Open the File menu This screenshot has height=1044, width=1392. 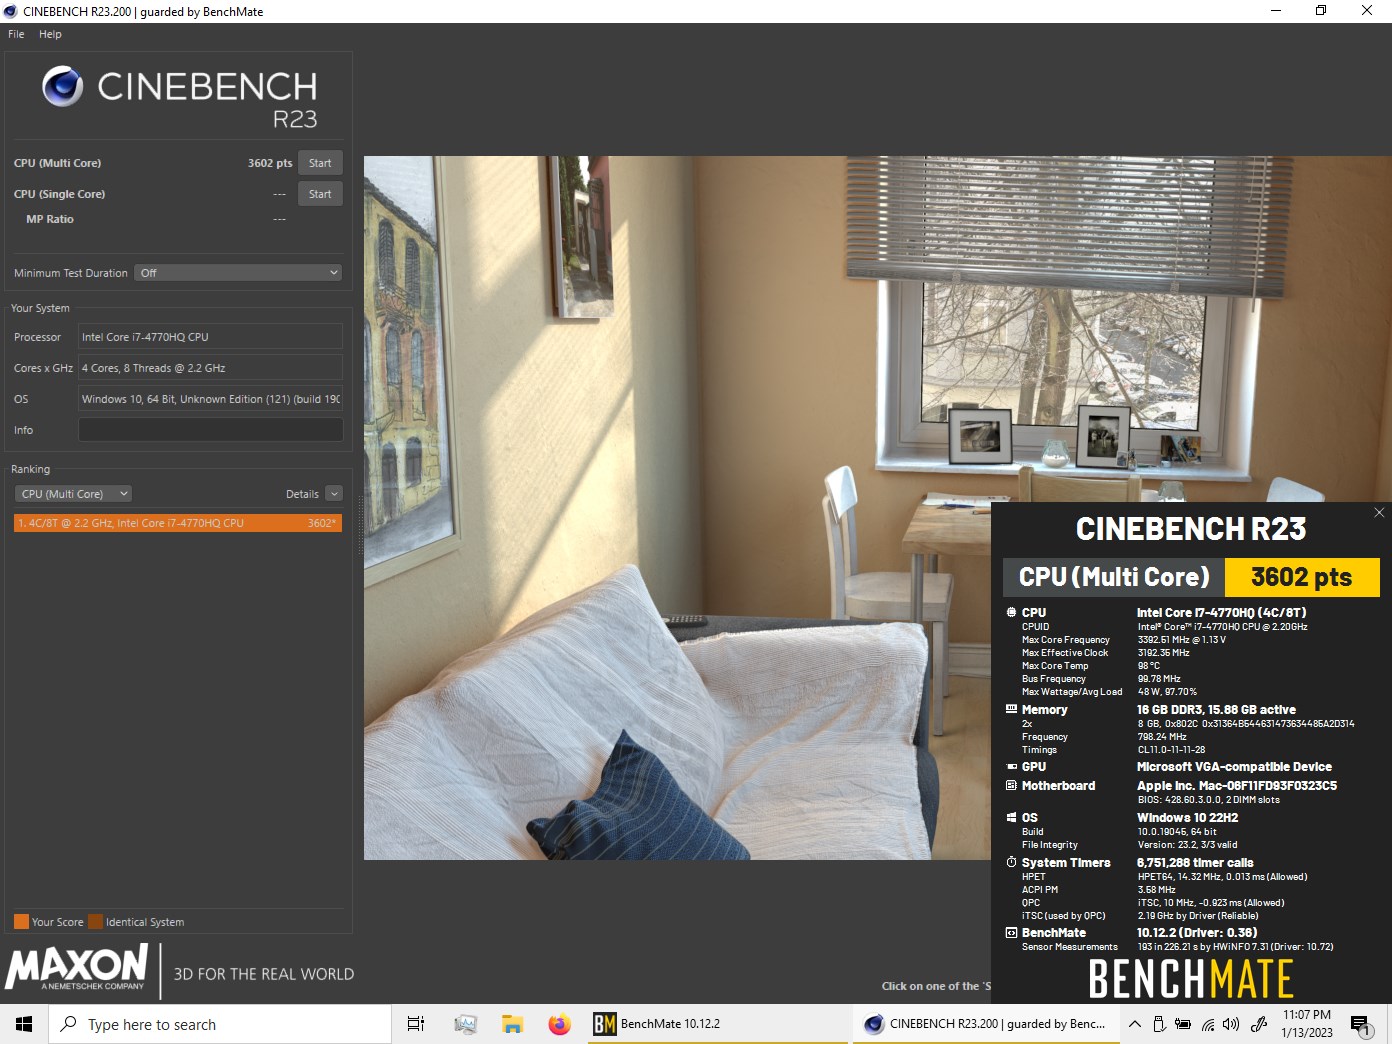coord(16,34)
